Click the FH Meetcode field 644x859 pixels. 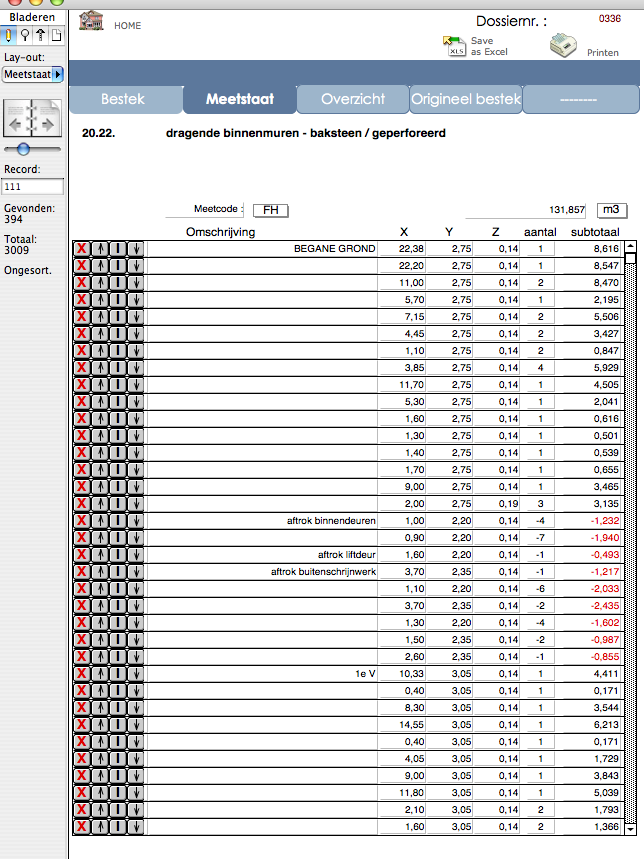tap(270, 210)
